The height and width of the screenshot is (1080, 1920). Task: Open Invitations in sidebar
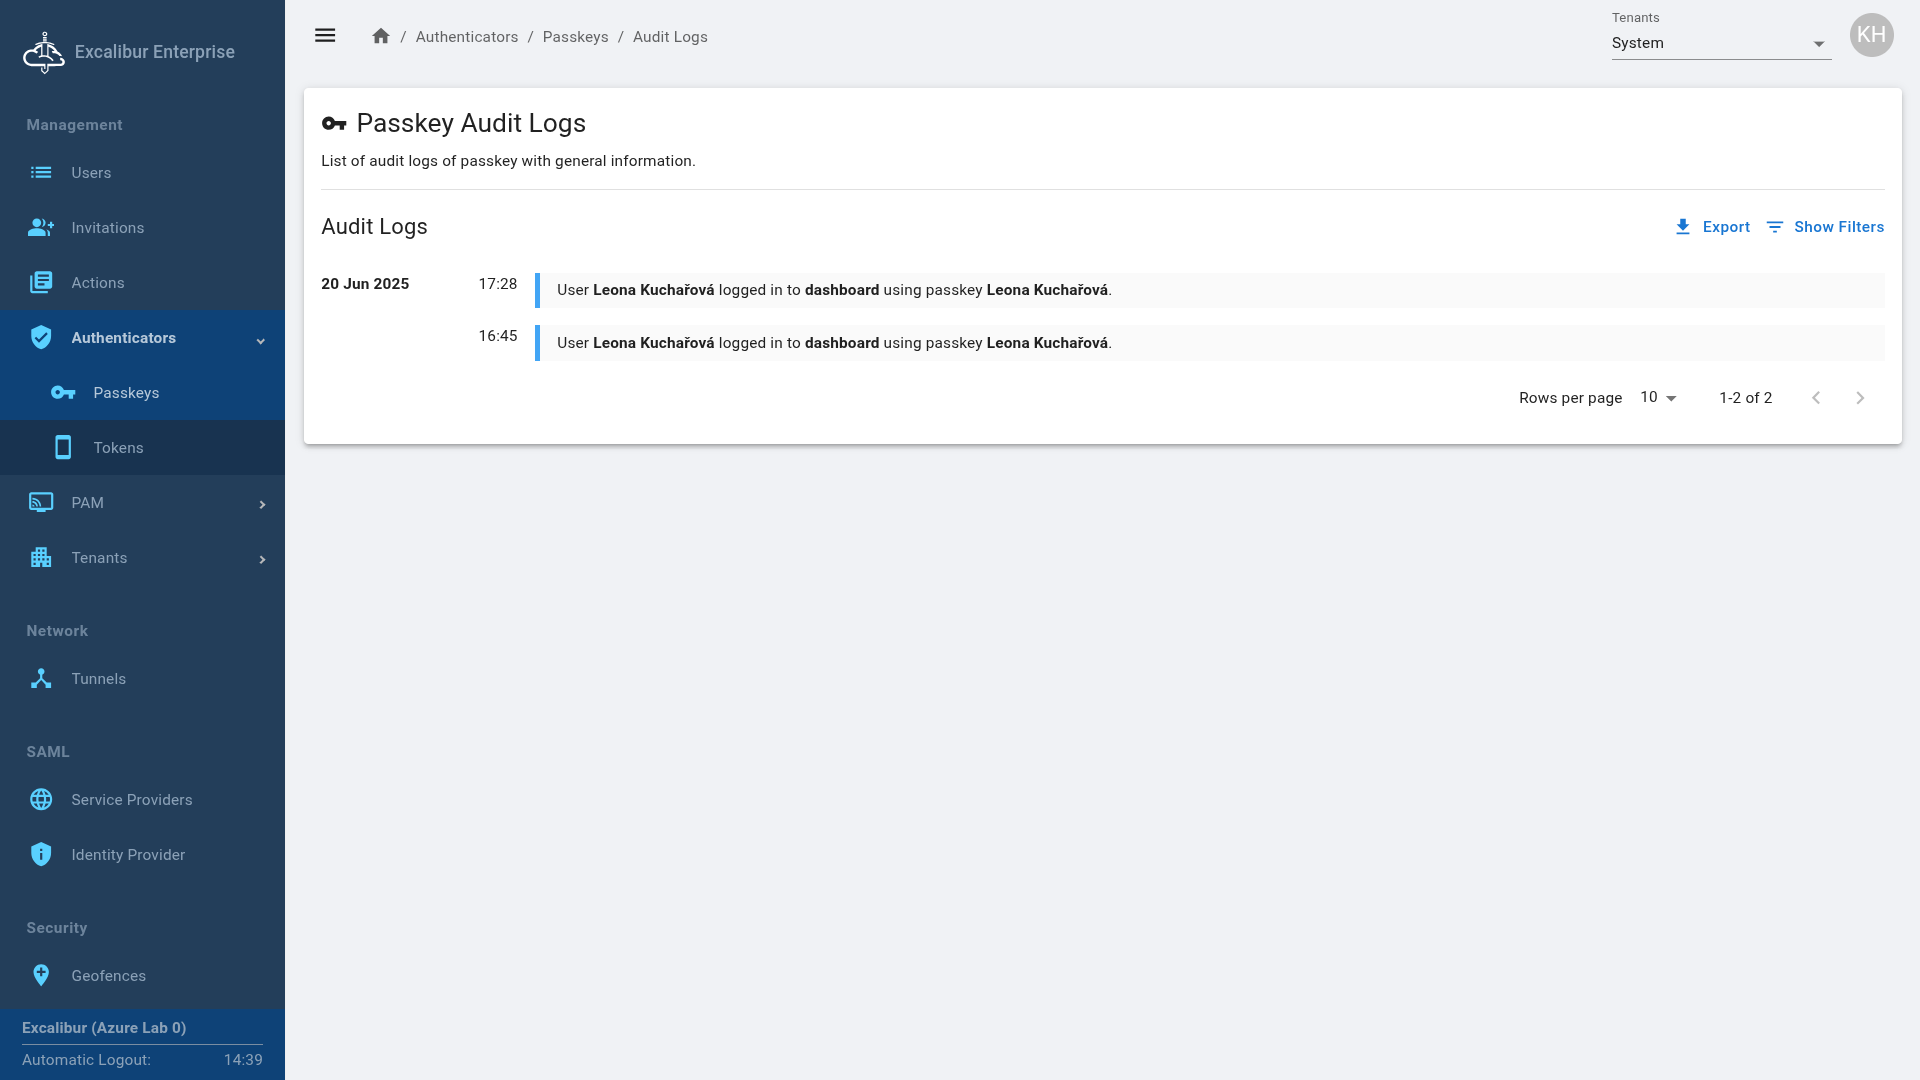107,228
